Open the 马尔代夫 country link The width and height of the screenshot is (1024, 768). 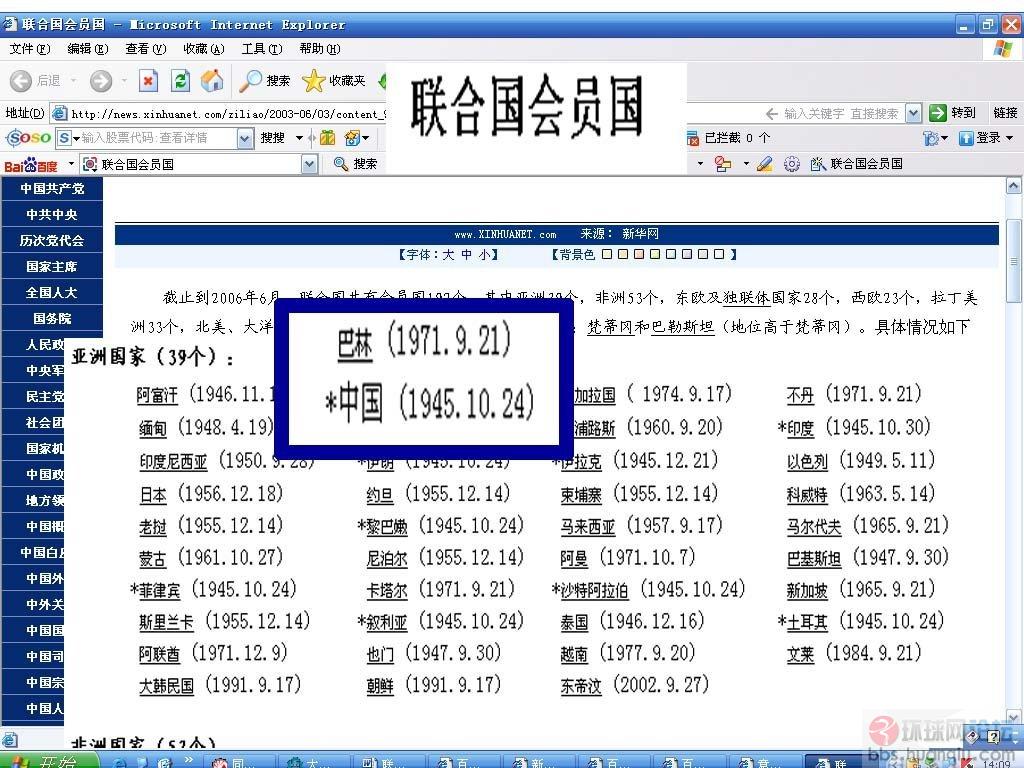tap(814, 526)
